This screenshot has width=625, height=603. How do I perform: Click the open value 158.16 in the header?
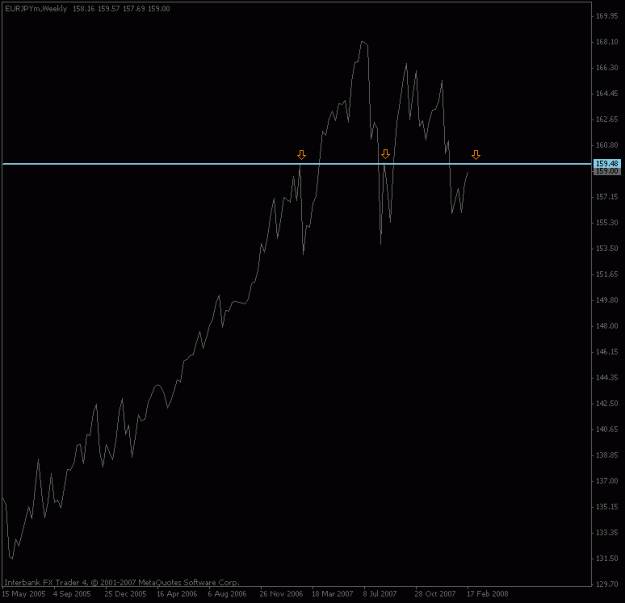(x=84, y=9)
